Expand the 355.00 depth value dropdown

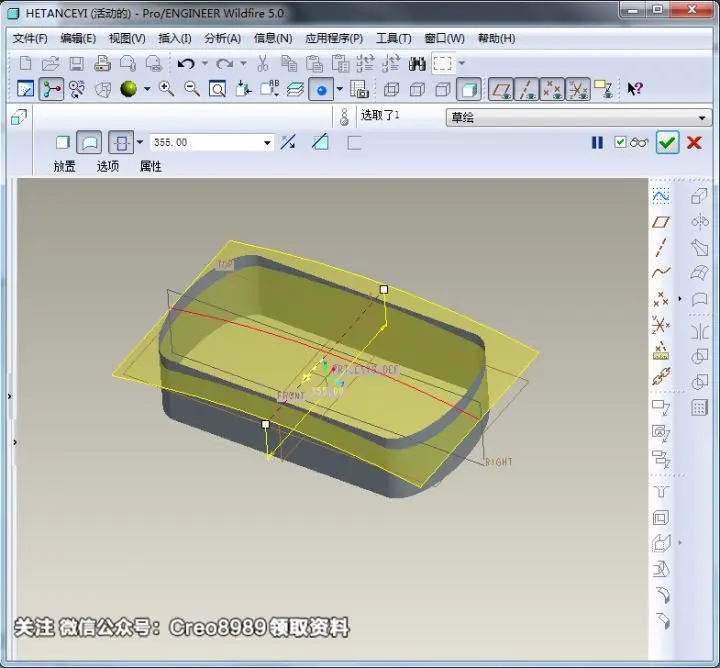267,143
